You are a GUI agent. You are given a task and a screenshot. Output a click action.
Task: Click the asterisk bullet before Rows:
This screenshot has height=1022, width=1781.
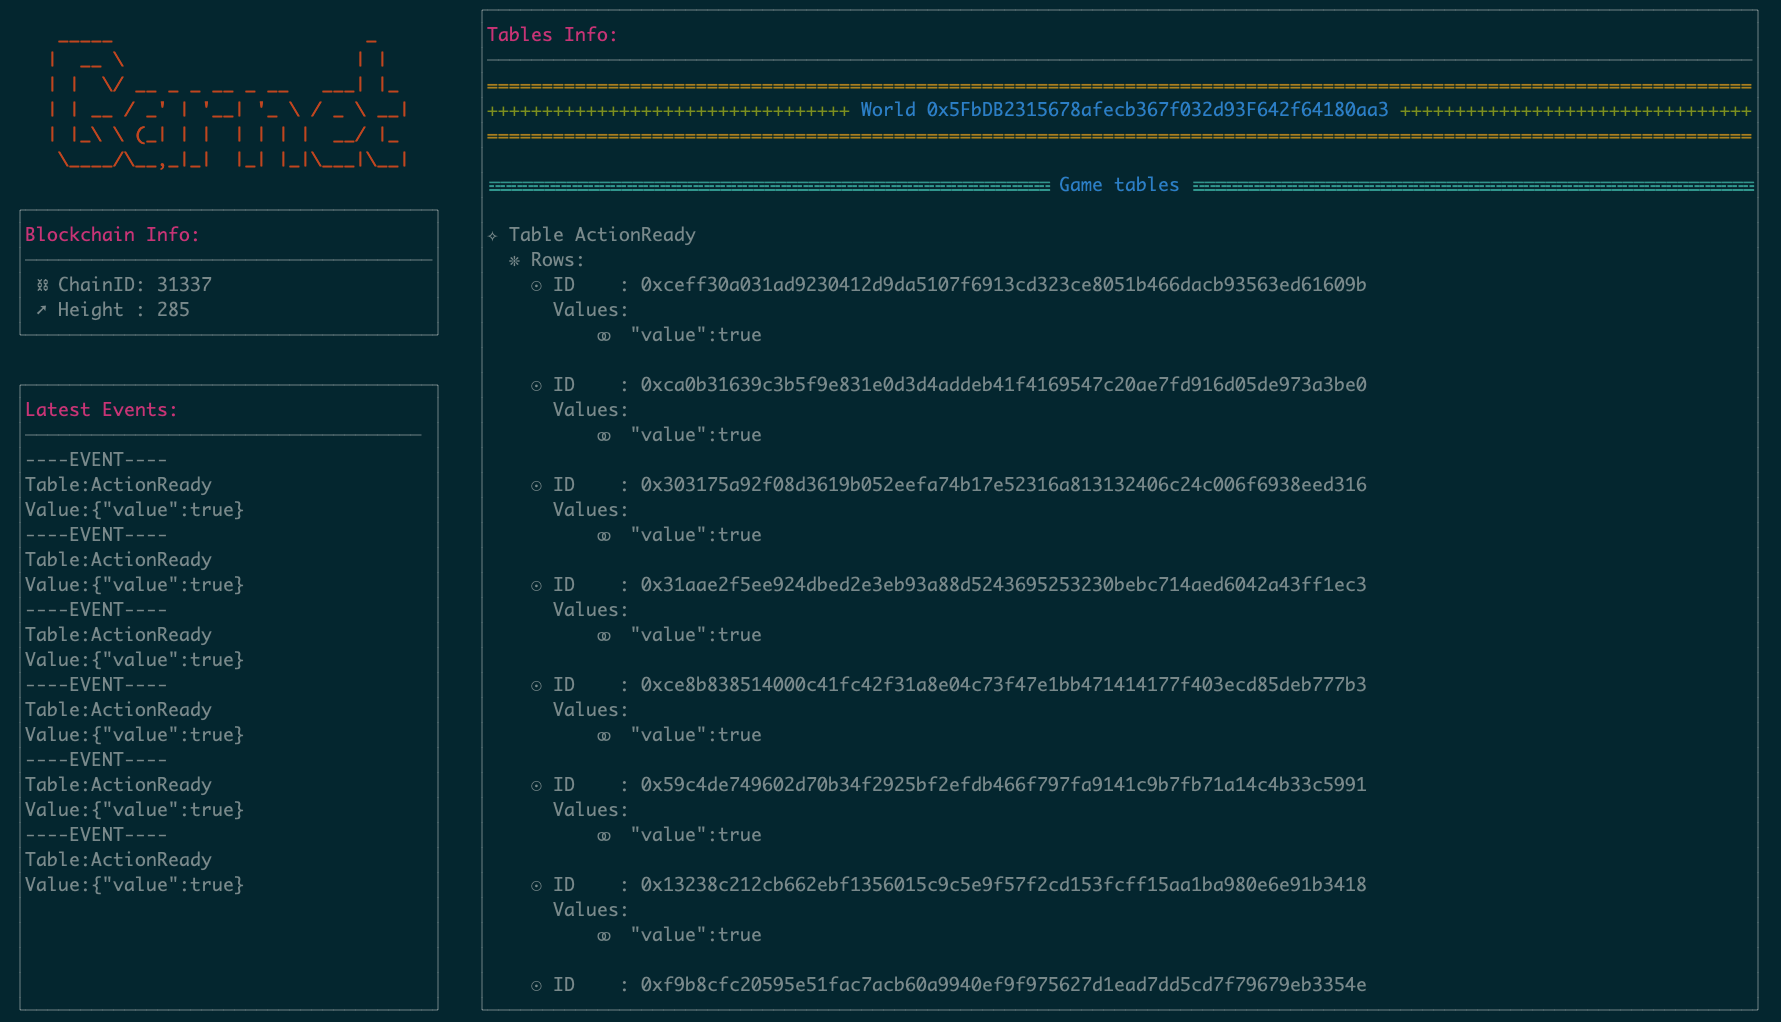pyautogui.click(x=514, y=261)
